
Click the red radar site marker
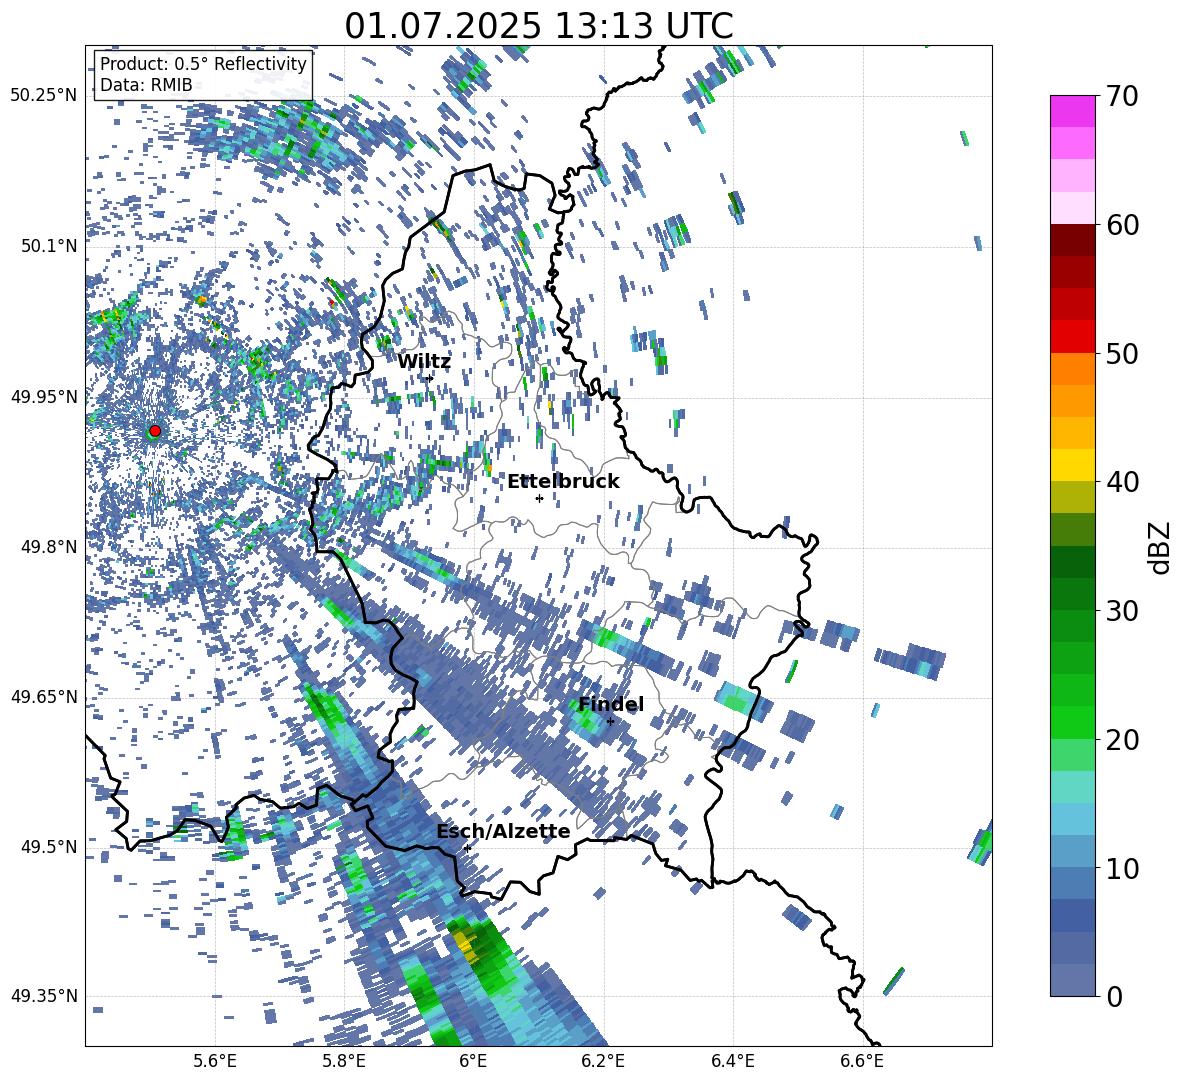point(155,431)
